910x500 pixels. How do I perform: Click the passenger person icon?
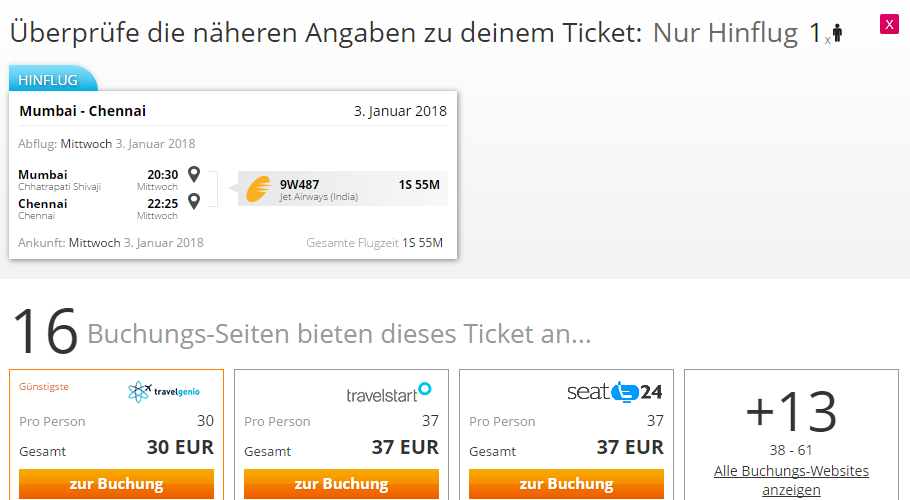pyautogui.click(x=837, y=32)
